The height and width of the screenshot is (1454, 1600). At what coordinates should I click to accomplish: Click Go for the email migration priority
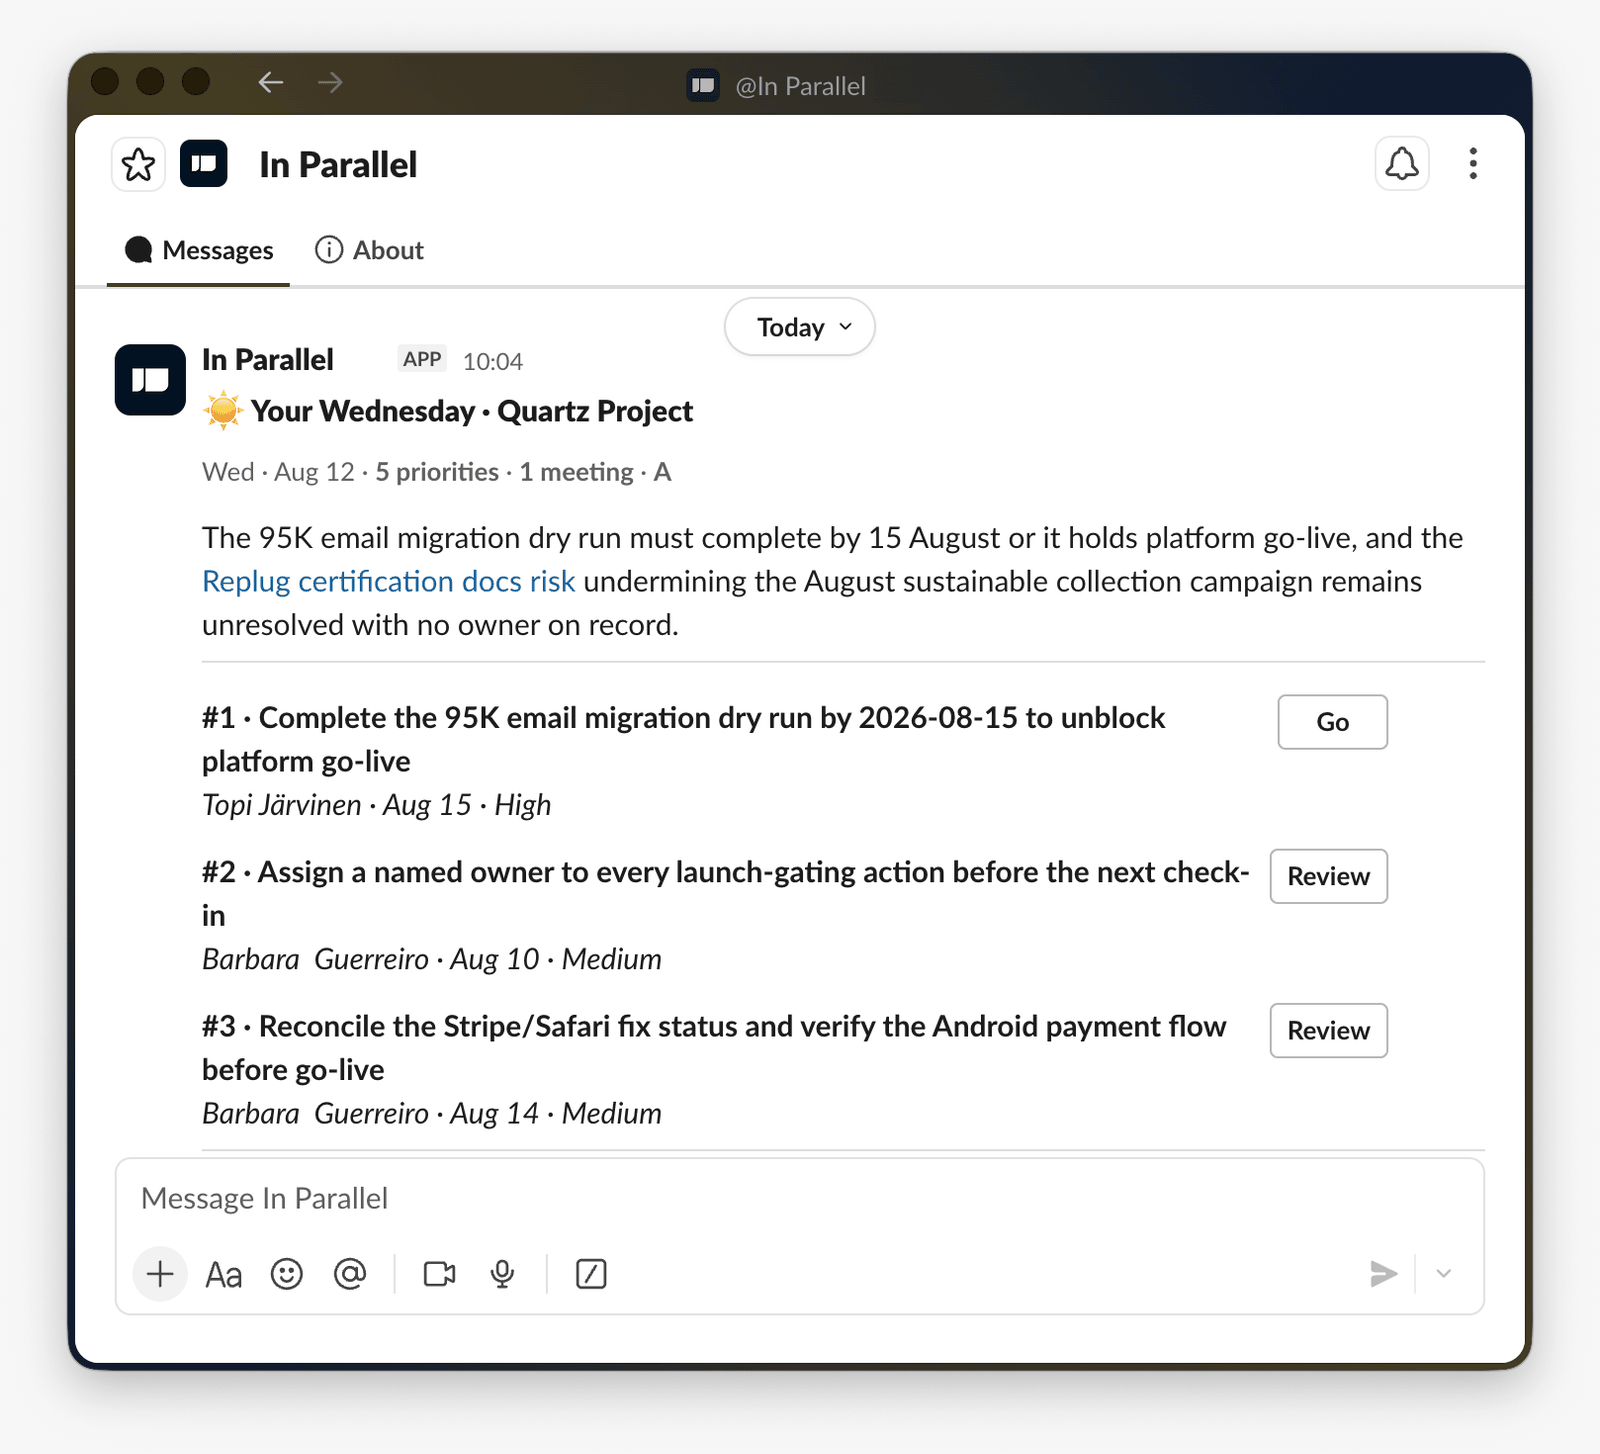[1333, 722]
